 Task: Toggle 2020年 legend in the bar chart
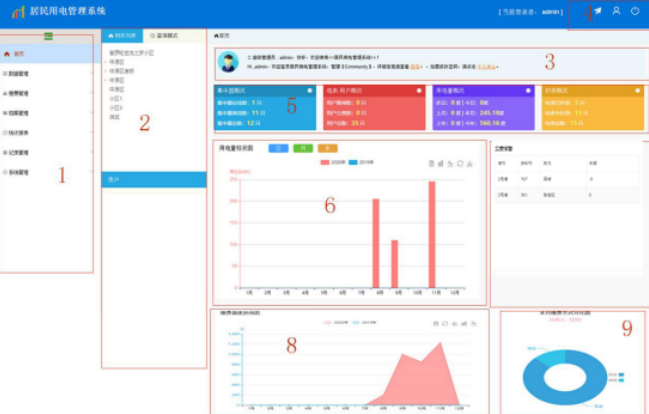pos(333,162)
